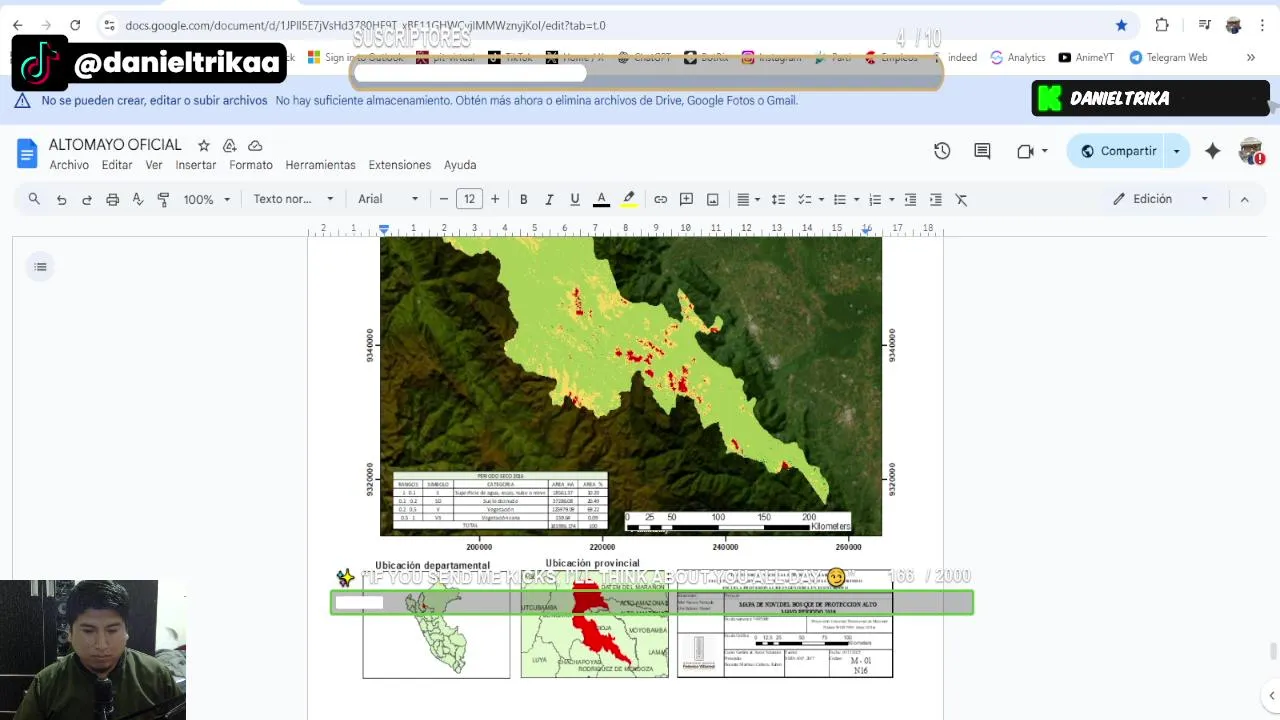Decrease the font size

click(444, 199)
